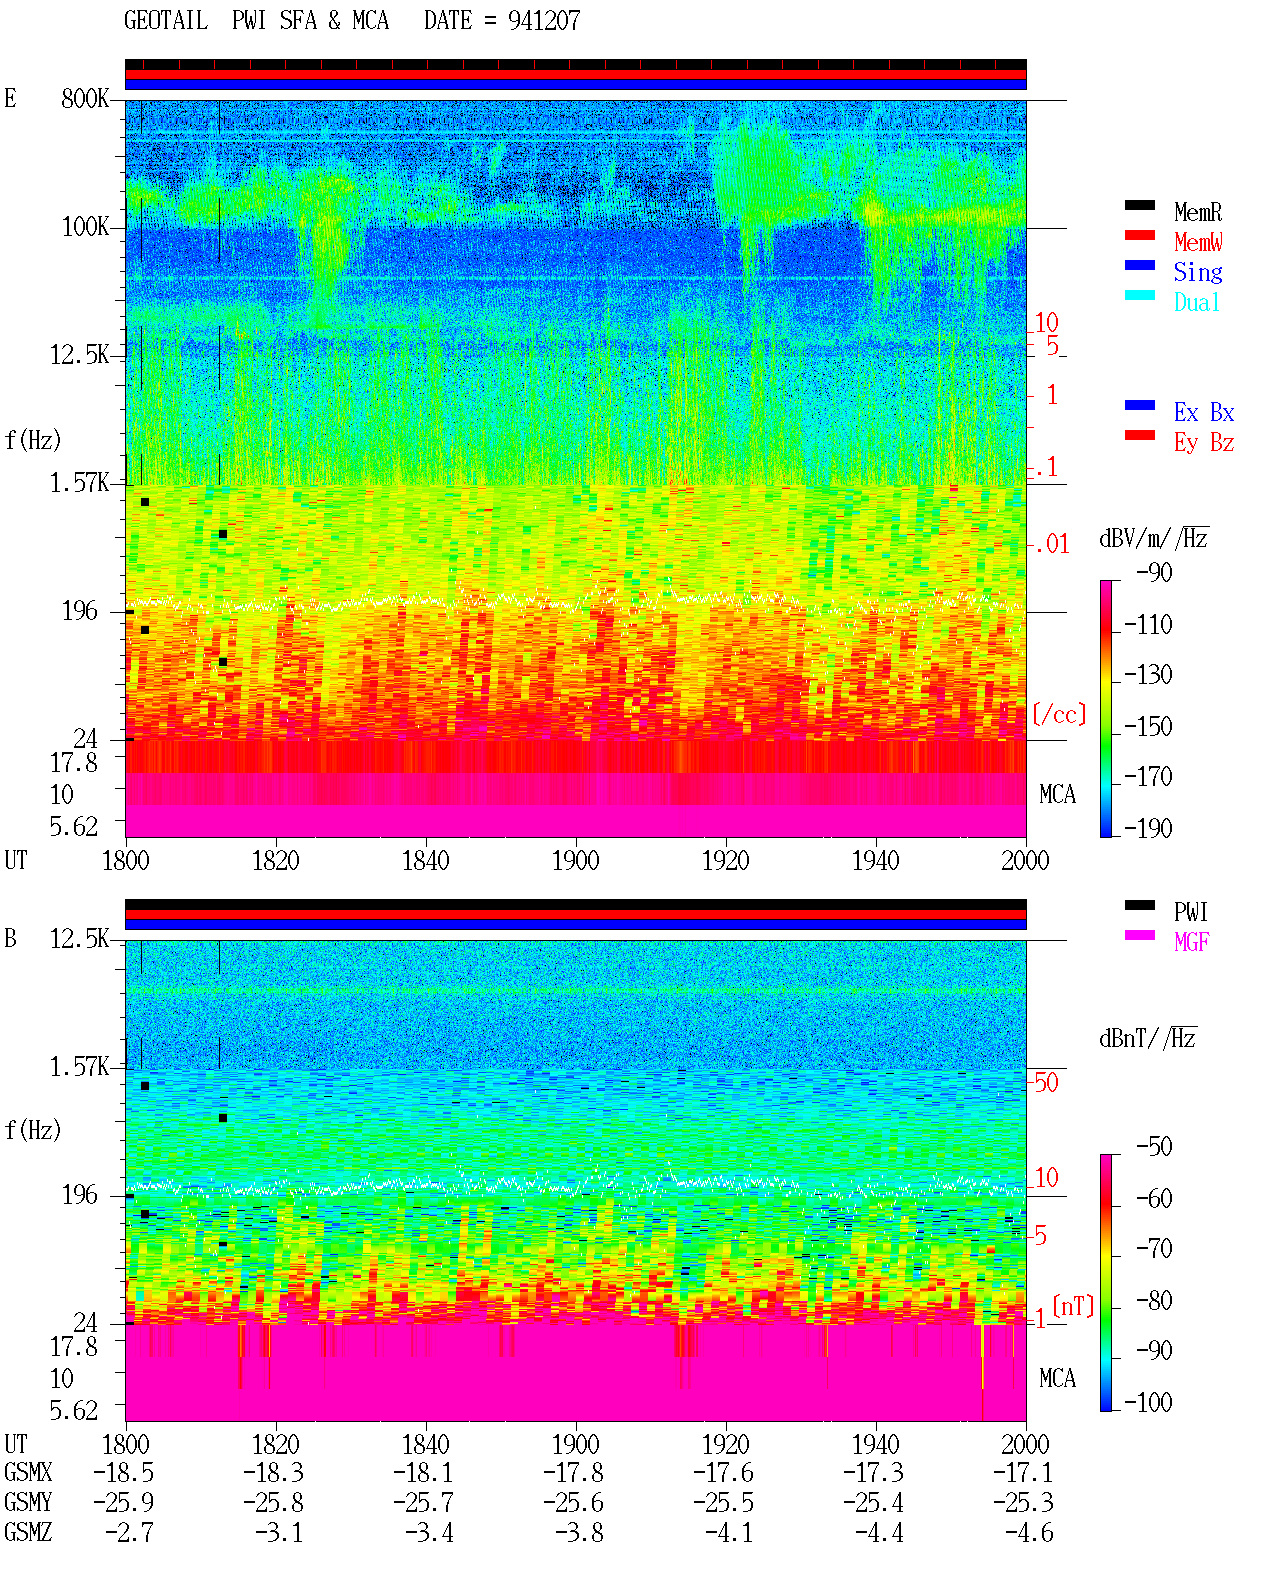This screenshot has height=1593, width=1280.
Task: Click the GSMX value -17.8
Action: 574,1472
